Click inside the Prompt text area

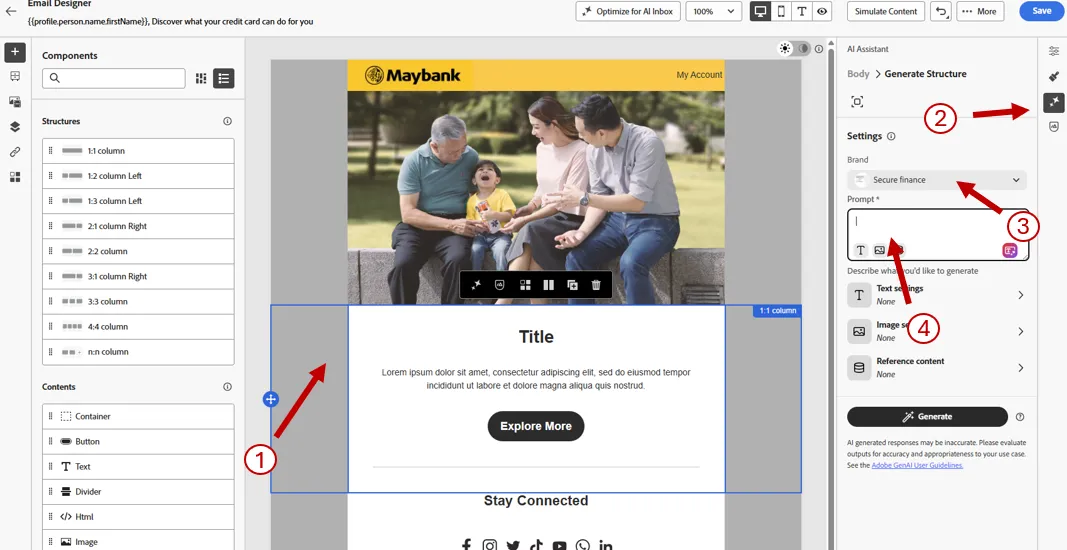point(938,235)
